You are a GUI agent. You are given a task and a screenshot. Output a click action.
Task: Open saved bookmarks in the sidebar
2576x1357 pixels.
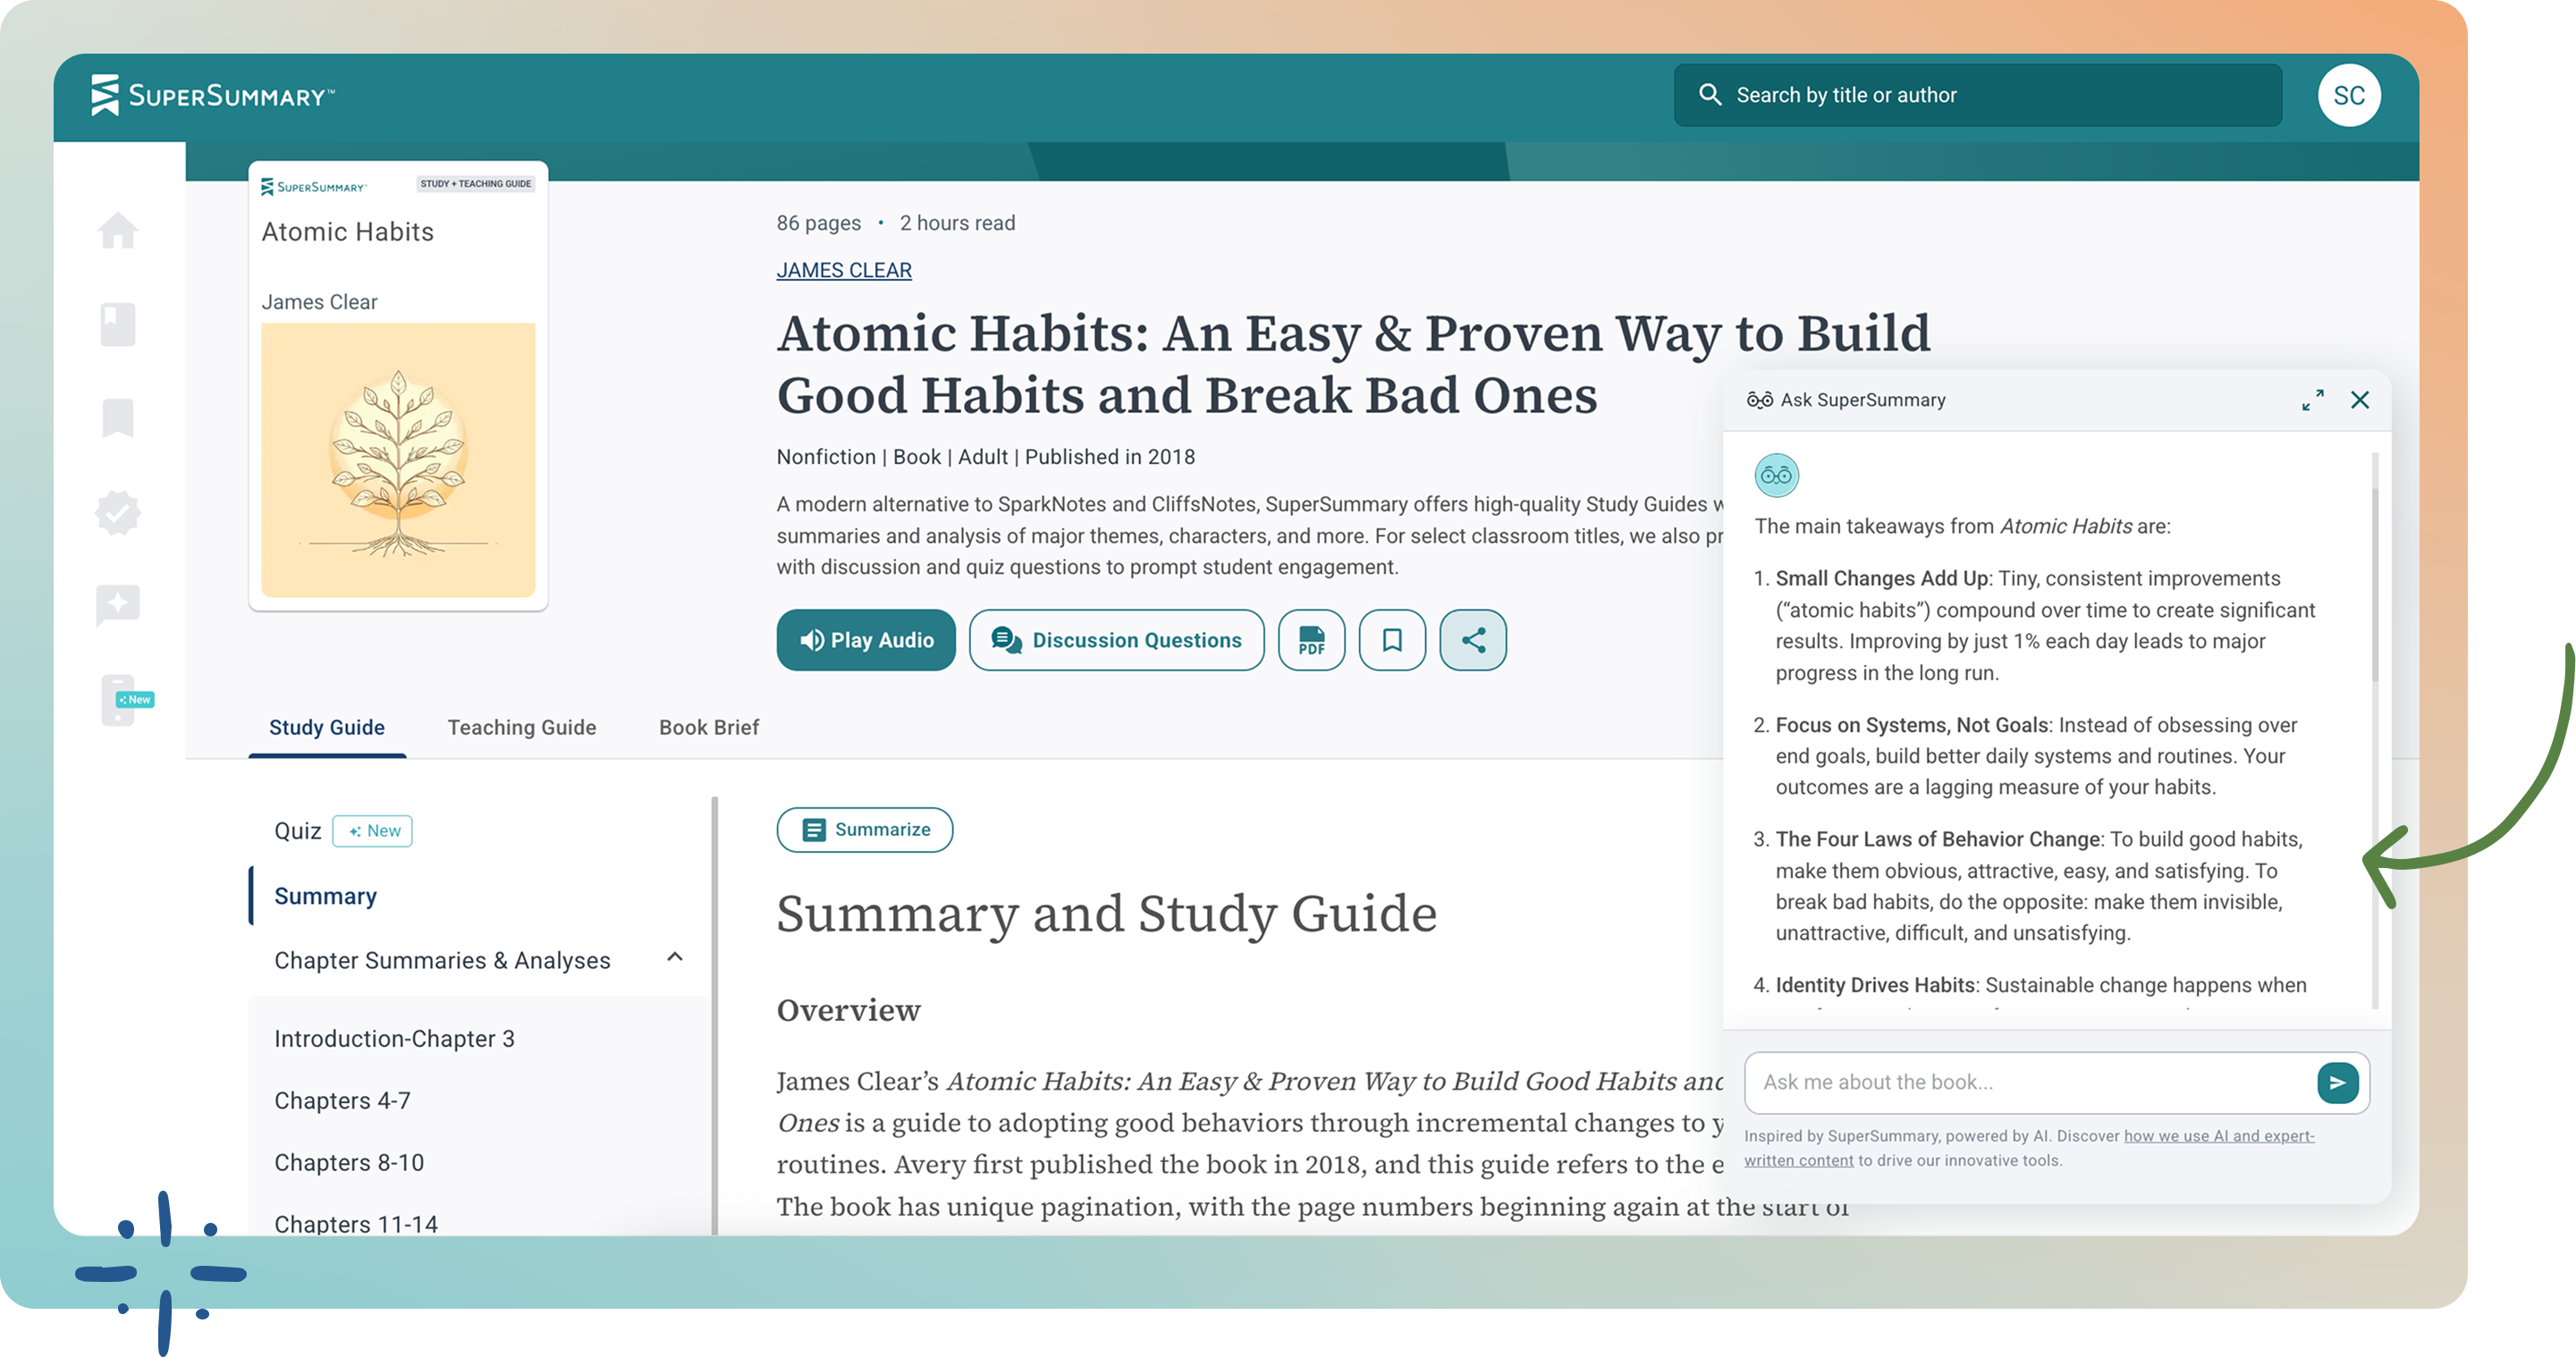pyautogui.click(x=118, y=418)
